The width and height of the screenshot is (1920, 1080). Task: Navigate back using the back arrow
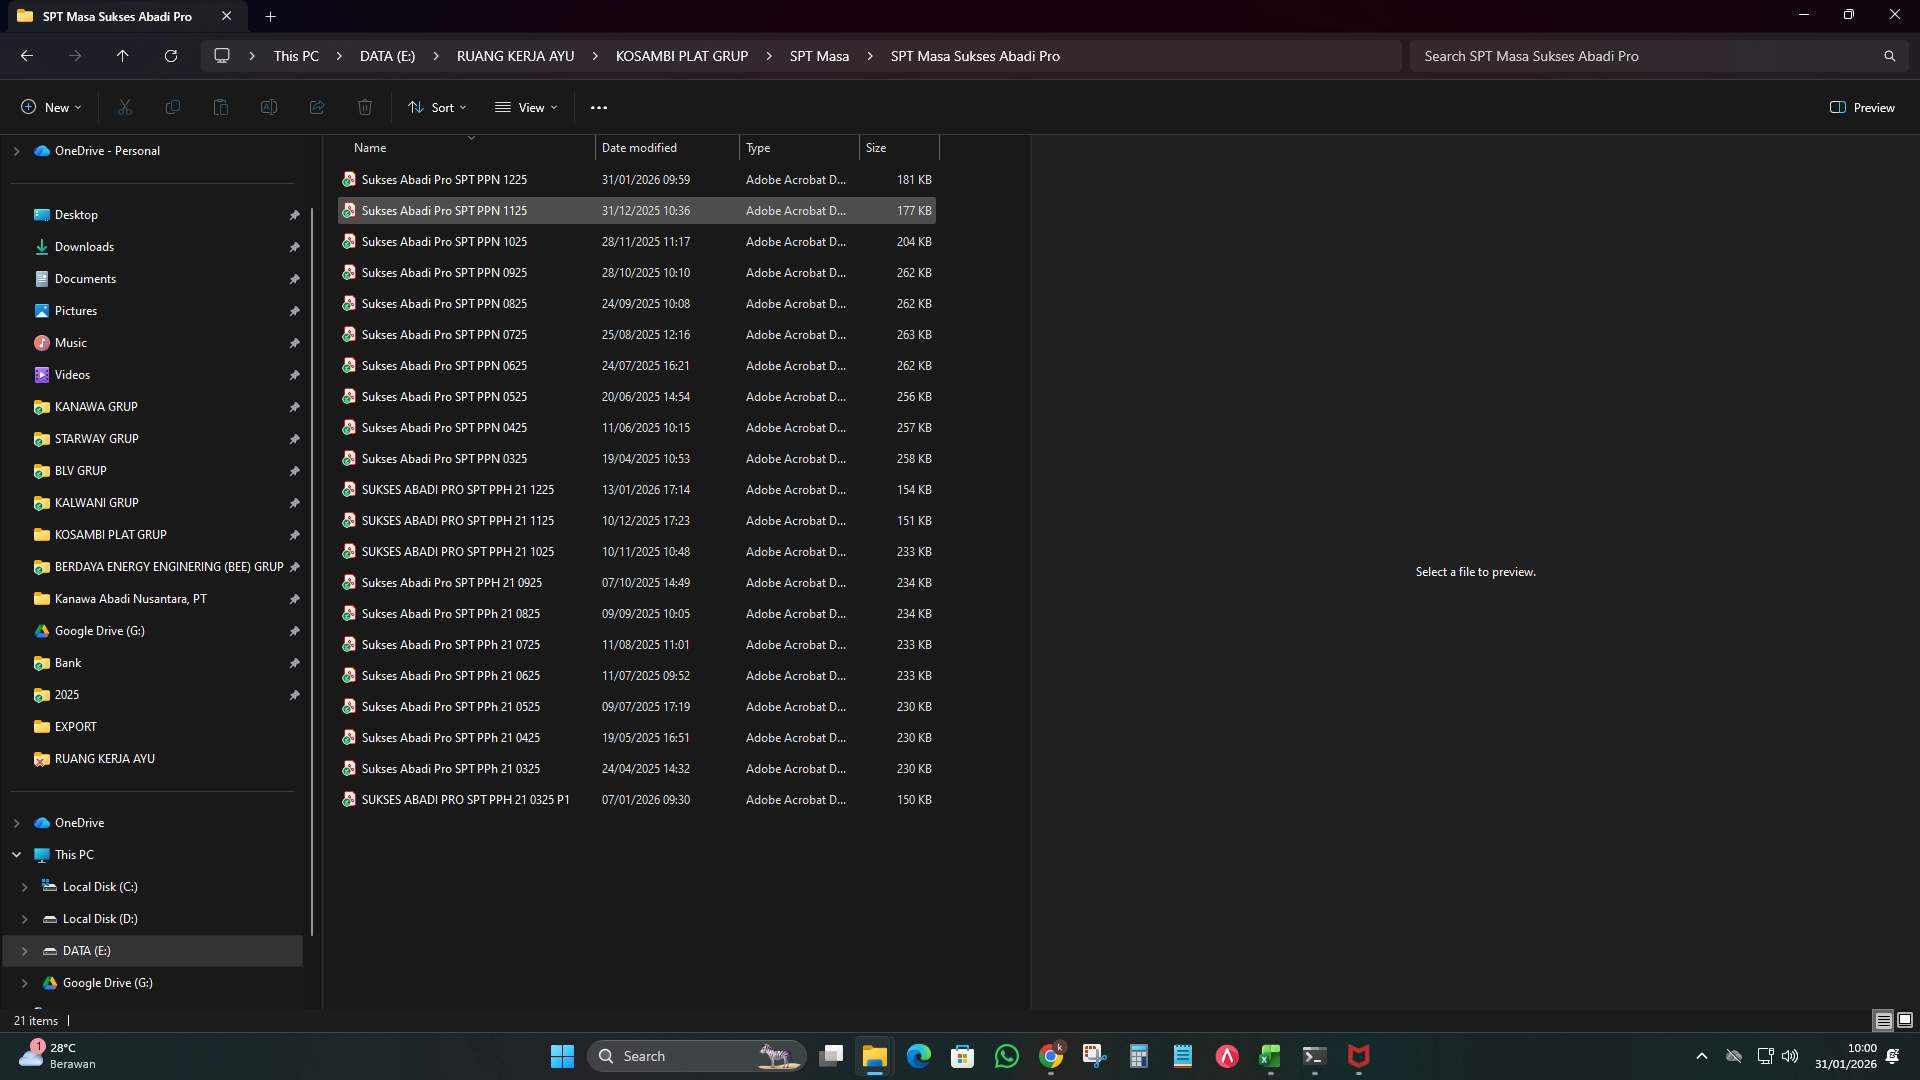[26, 55]
